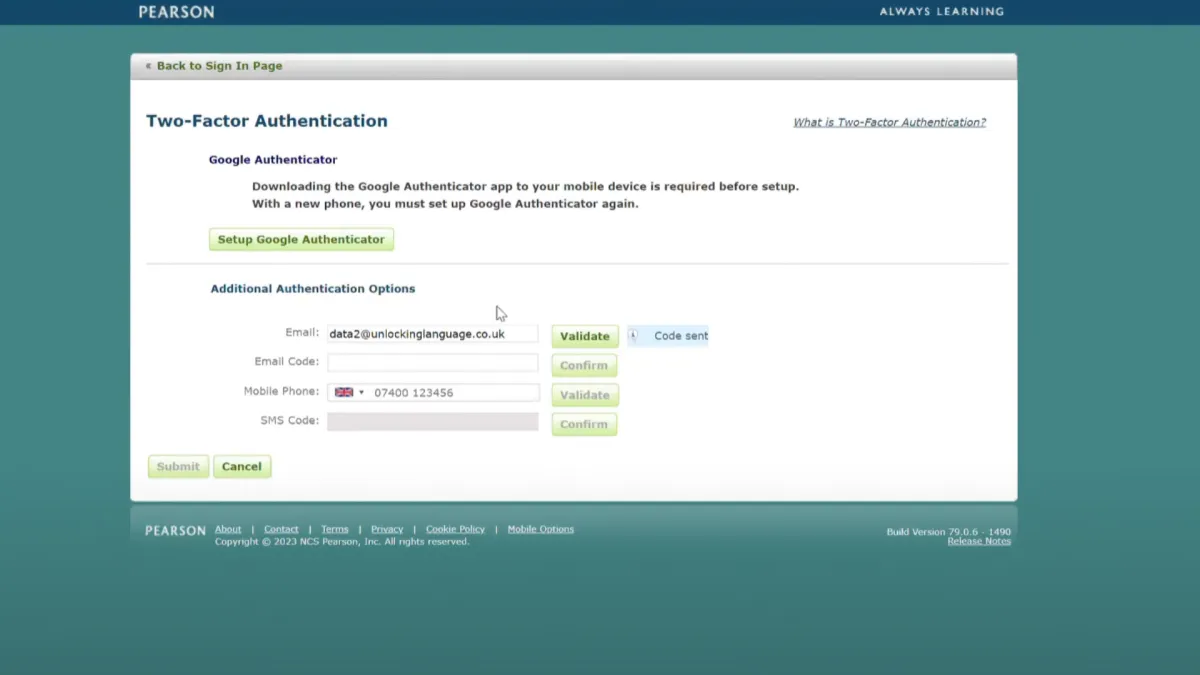Click Additional Authentication Options heading
Viewport: 1200px width, 675px height.
coord(313,289)
